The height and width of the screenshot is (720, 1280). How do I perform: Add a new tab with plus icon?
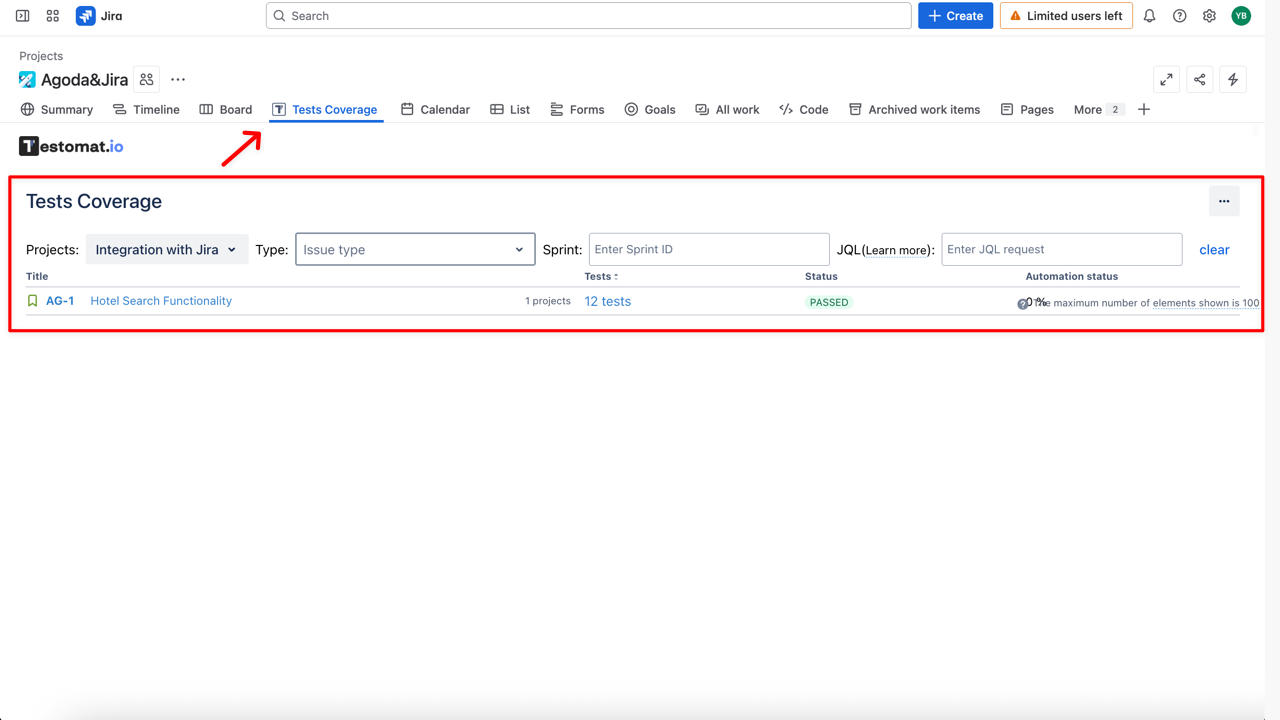coord(1144,109)
